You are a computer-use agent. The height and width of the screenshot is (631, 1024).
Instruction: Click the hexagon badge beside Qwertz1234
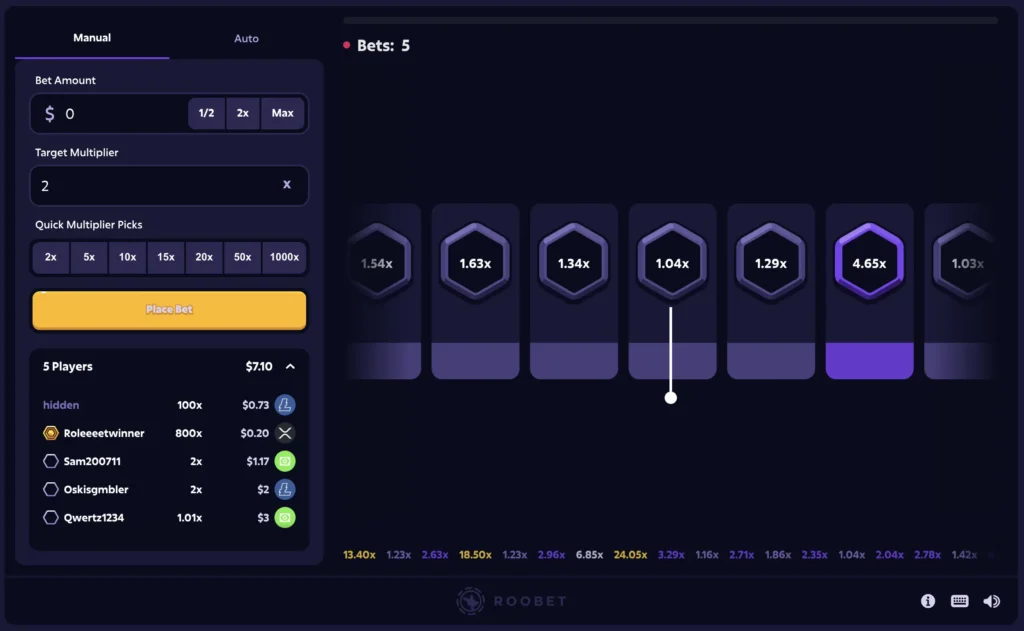coord(50,517)
